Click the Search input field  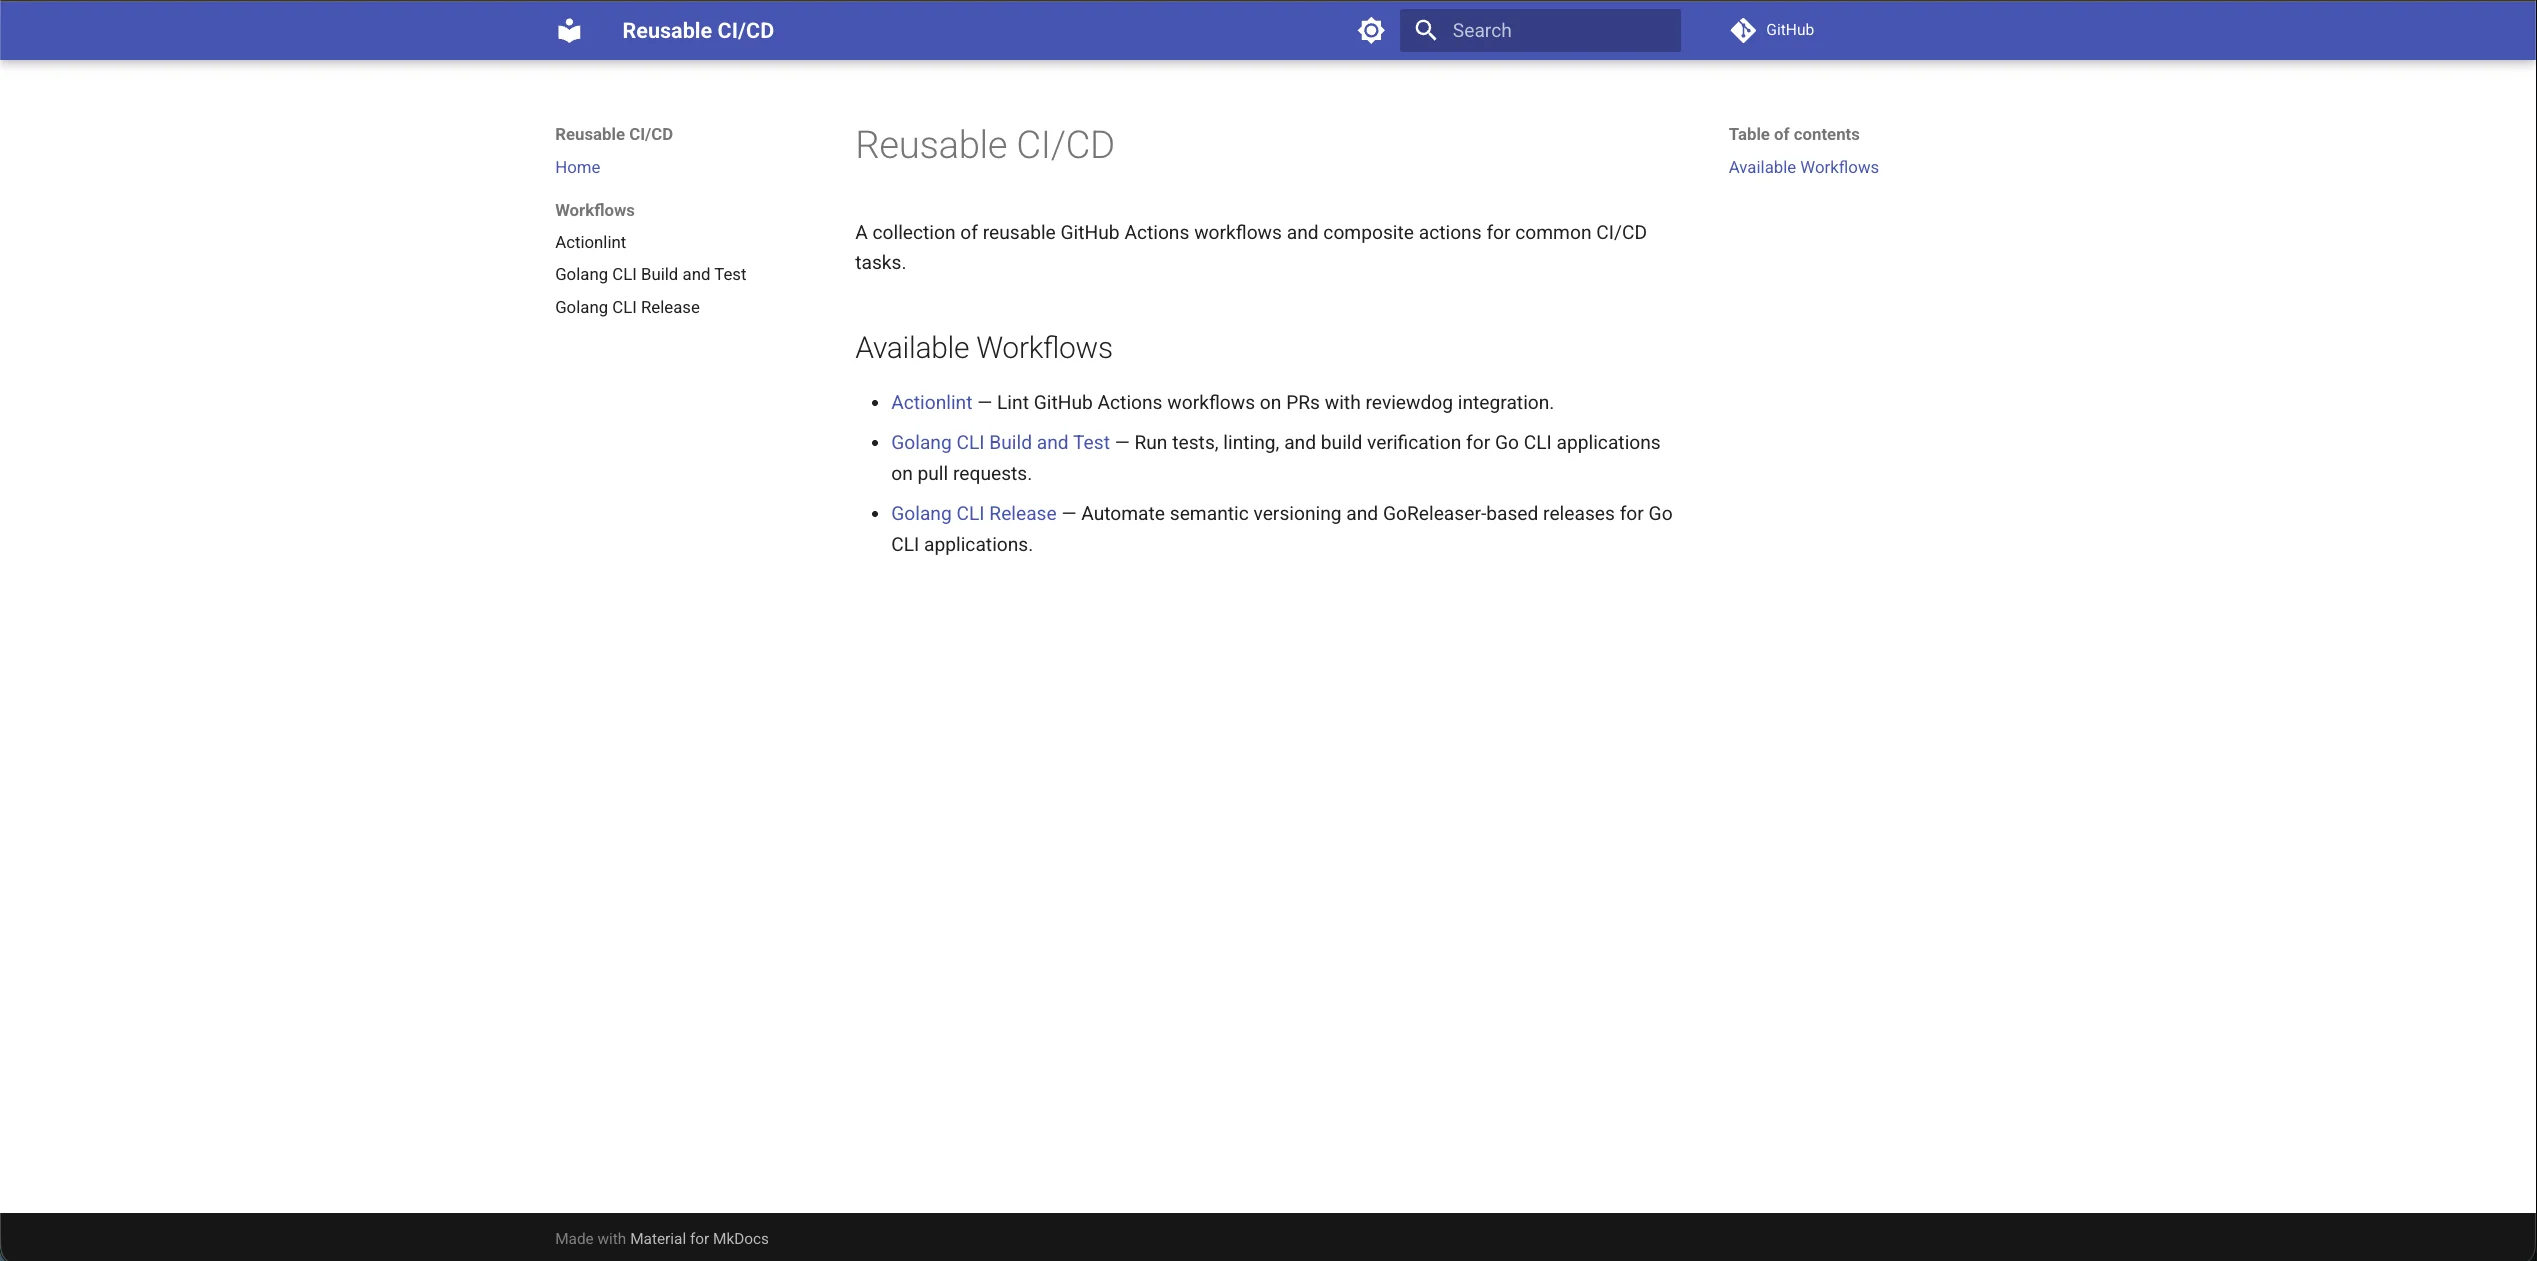pos(1540,31)
